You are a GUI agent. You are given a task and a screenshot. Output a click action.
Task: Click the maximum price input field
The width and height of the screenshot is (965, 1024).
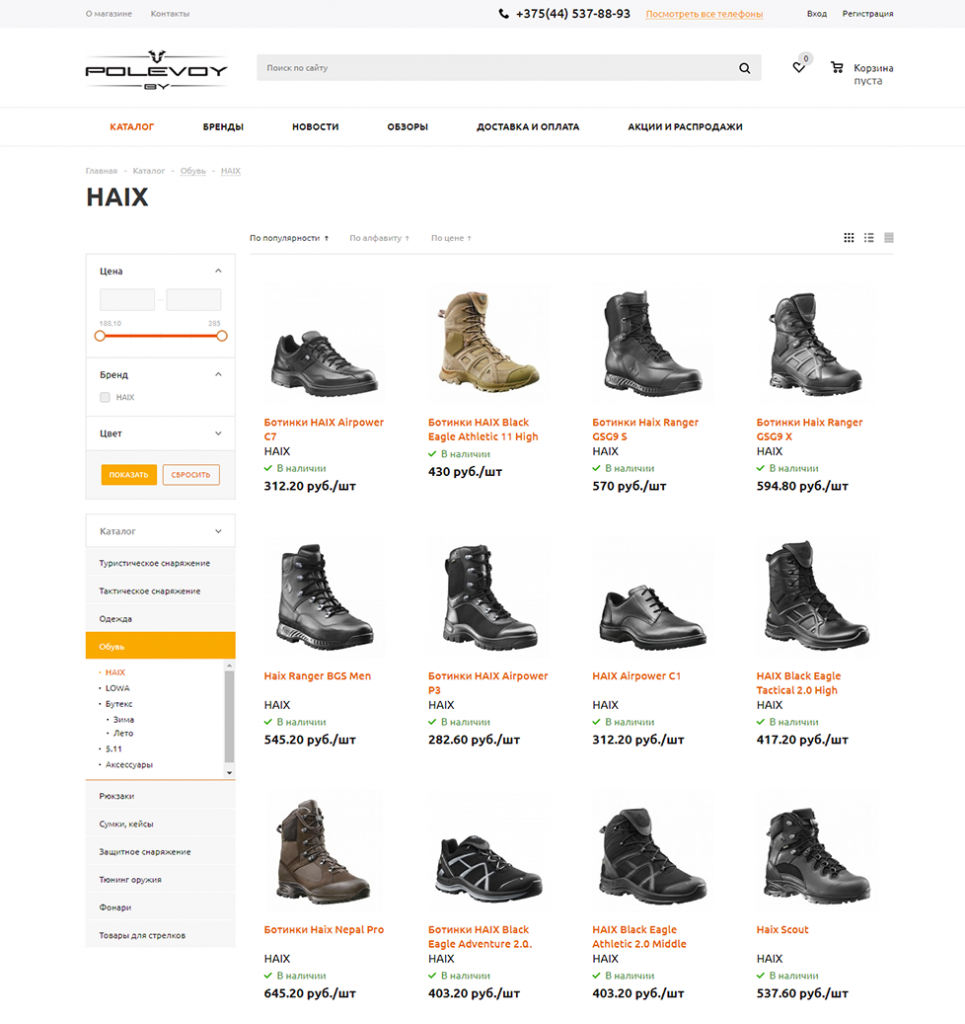[x=194, y=300]
